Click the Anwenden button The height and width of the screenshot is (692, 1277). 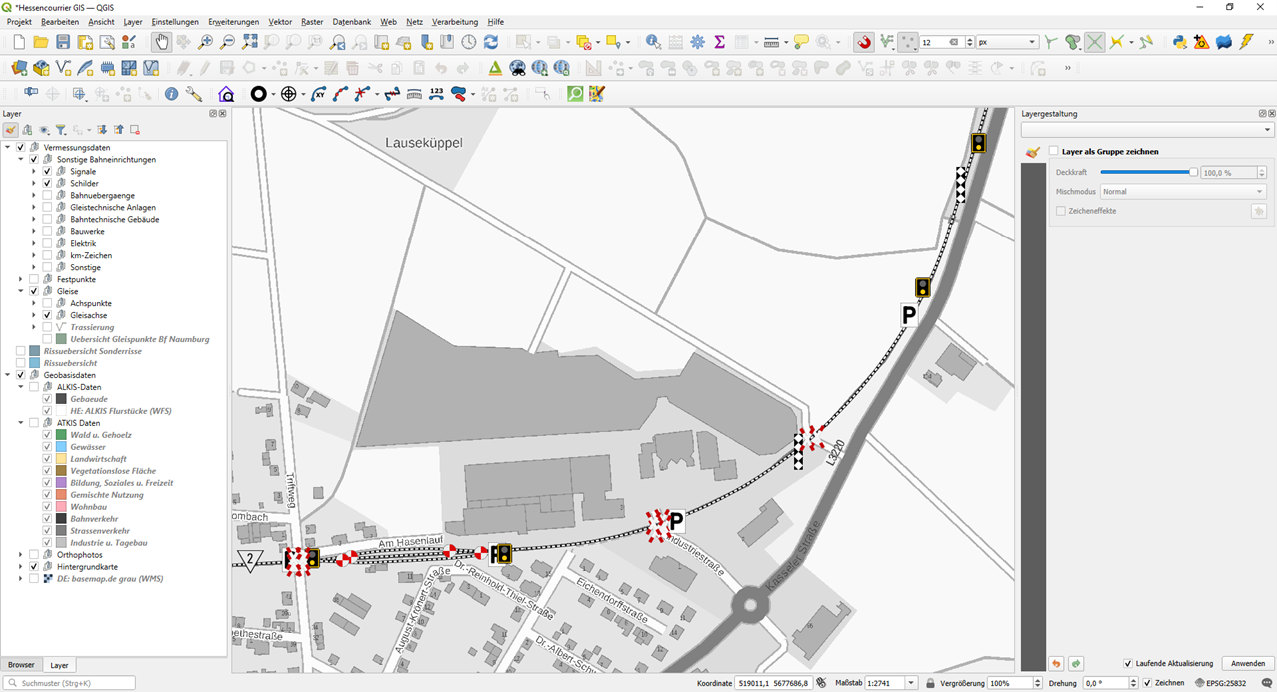tap(1247, 664)
